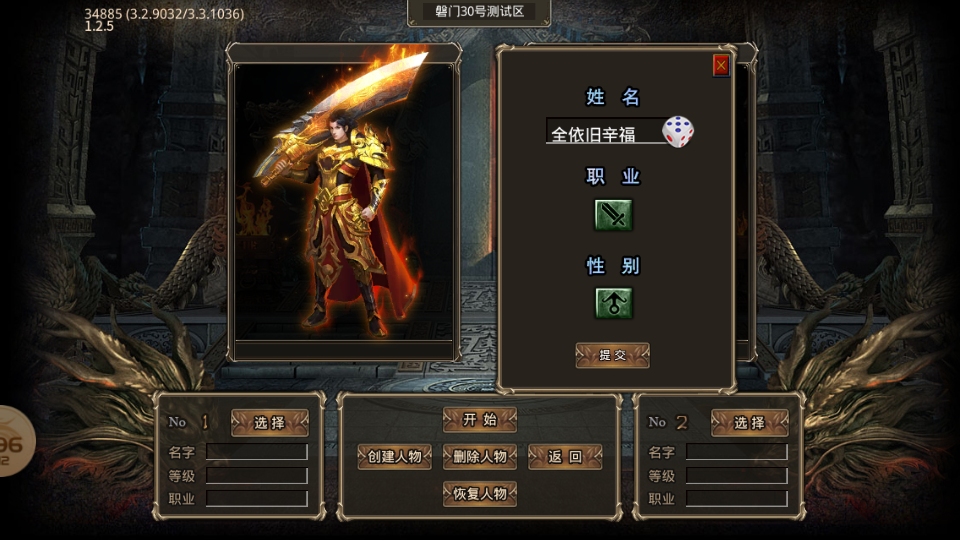Choose slot No 2 选择 button
This screenshot has width=960, height=540.
tap(749, 422)
